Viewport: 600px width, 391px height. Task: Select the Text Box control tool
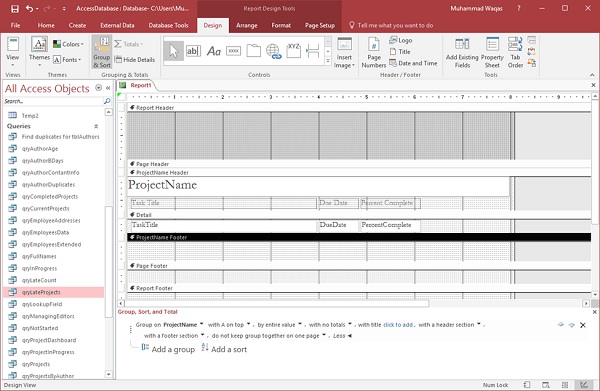tap(193, 51)
